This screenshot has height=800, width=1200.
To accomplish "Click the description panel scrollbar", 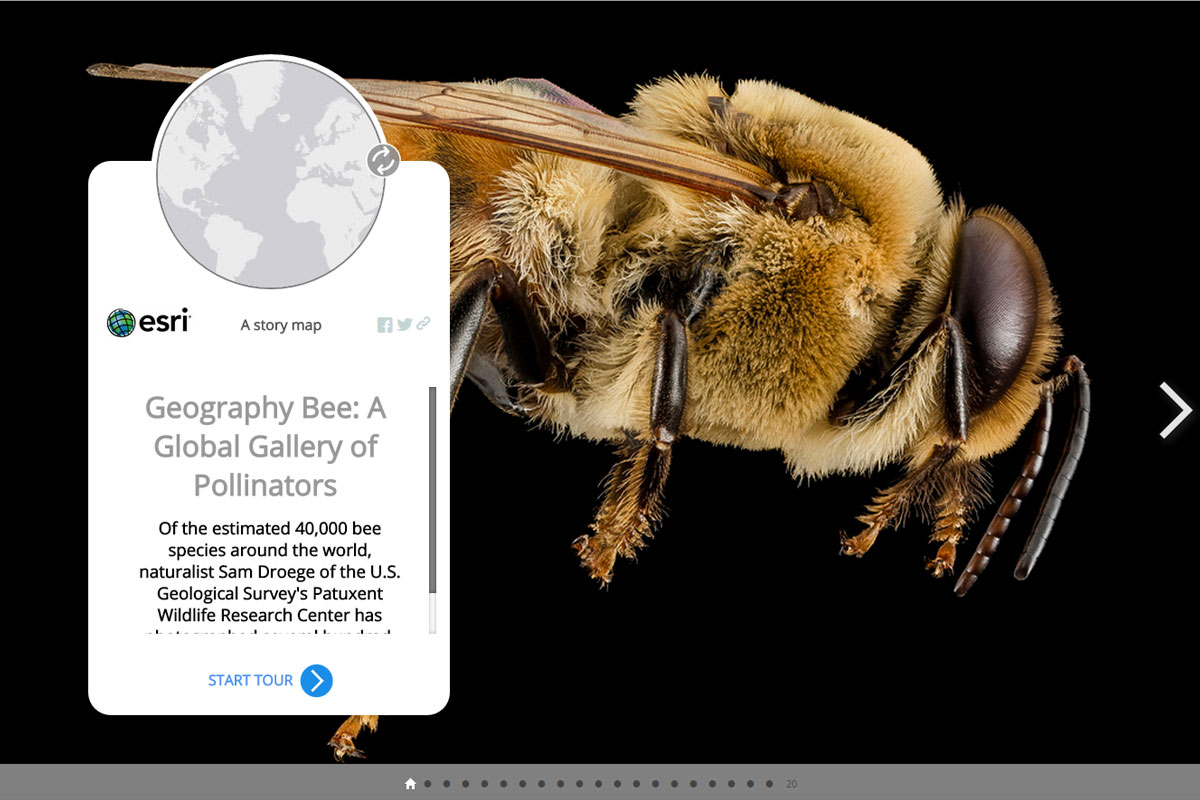I will point(433,490).
